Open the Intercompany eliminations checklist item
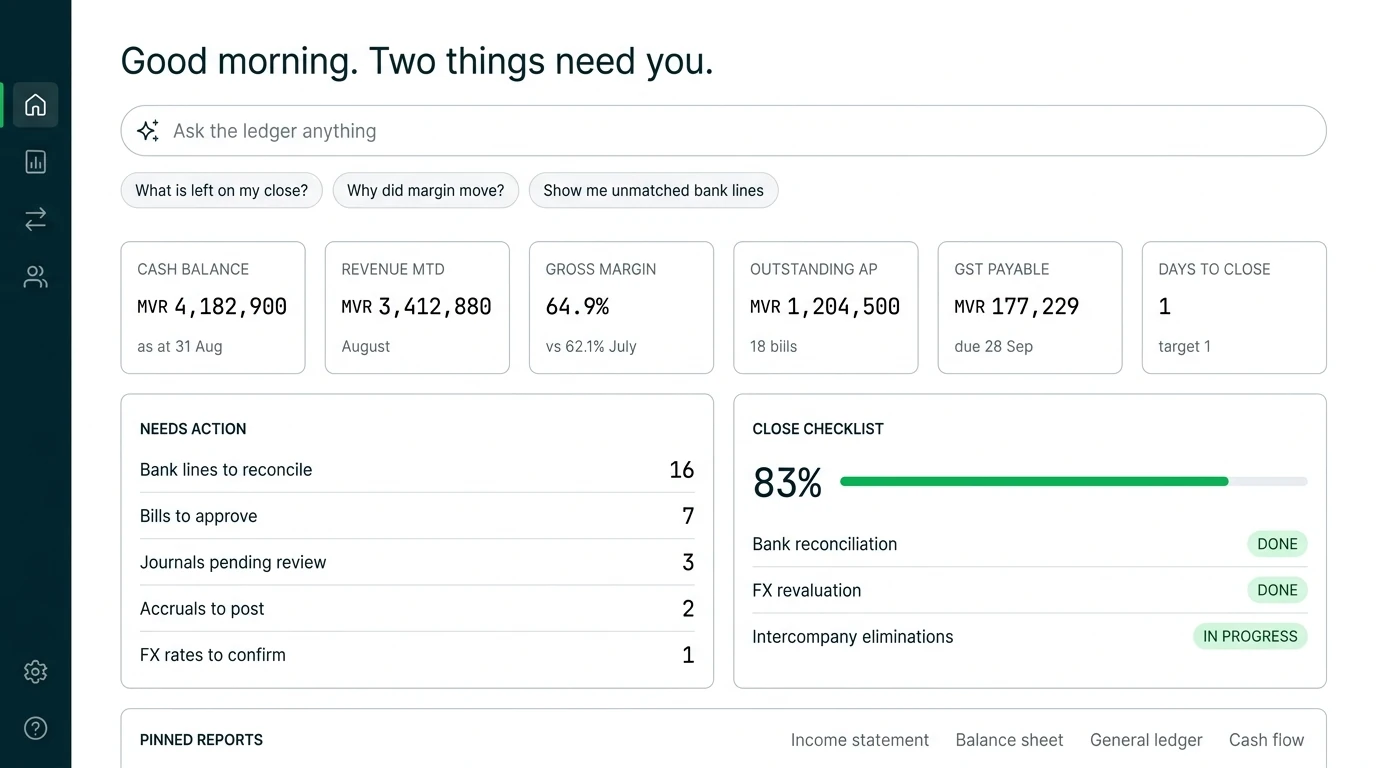The width and height of the screenshot is (1376, 768). (x=1029, y=637)
